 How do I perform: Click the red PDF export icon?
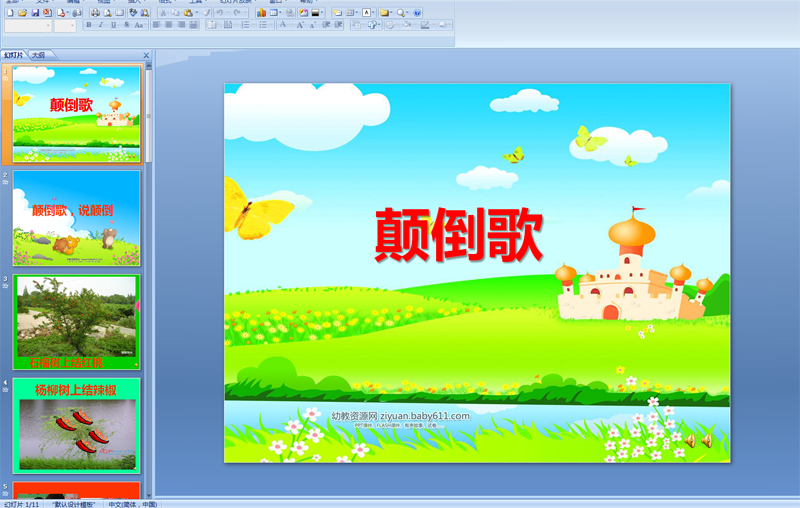pyautogui.click(x=47, y=13)
